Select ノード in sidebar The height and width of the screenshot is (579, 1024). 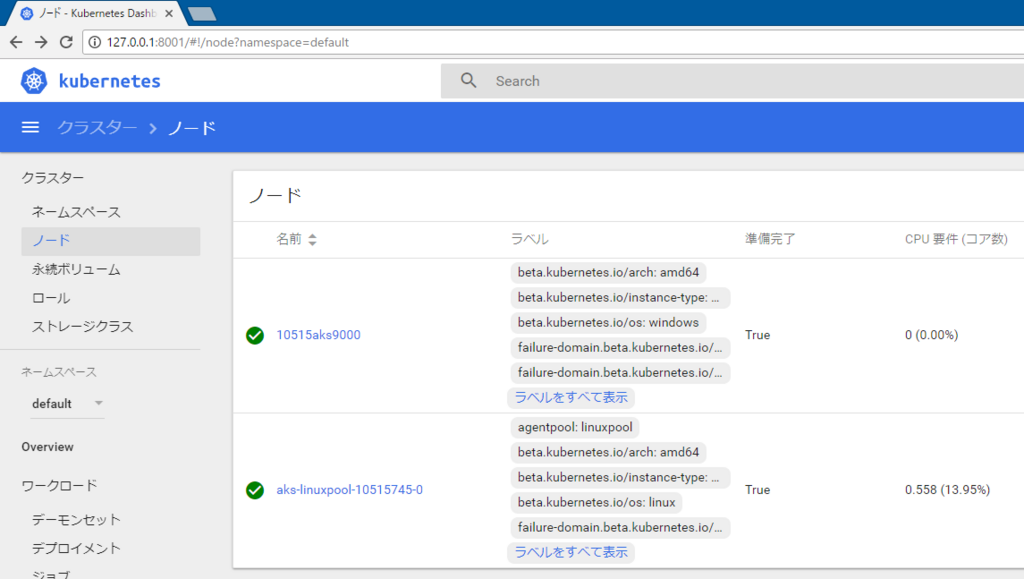click(x=110, y=241)
